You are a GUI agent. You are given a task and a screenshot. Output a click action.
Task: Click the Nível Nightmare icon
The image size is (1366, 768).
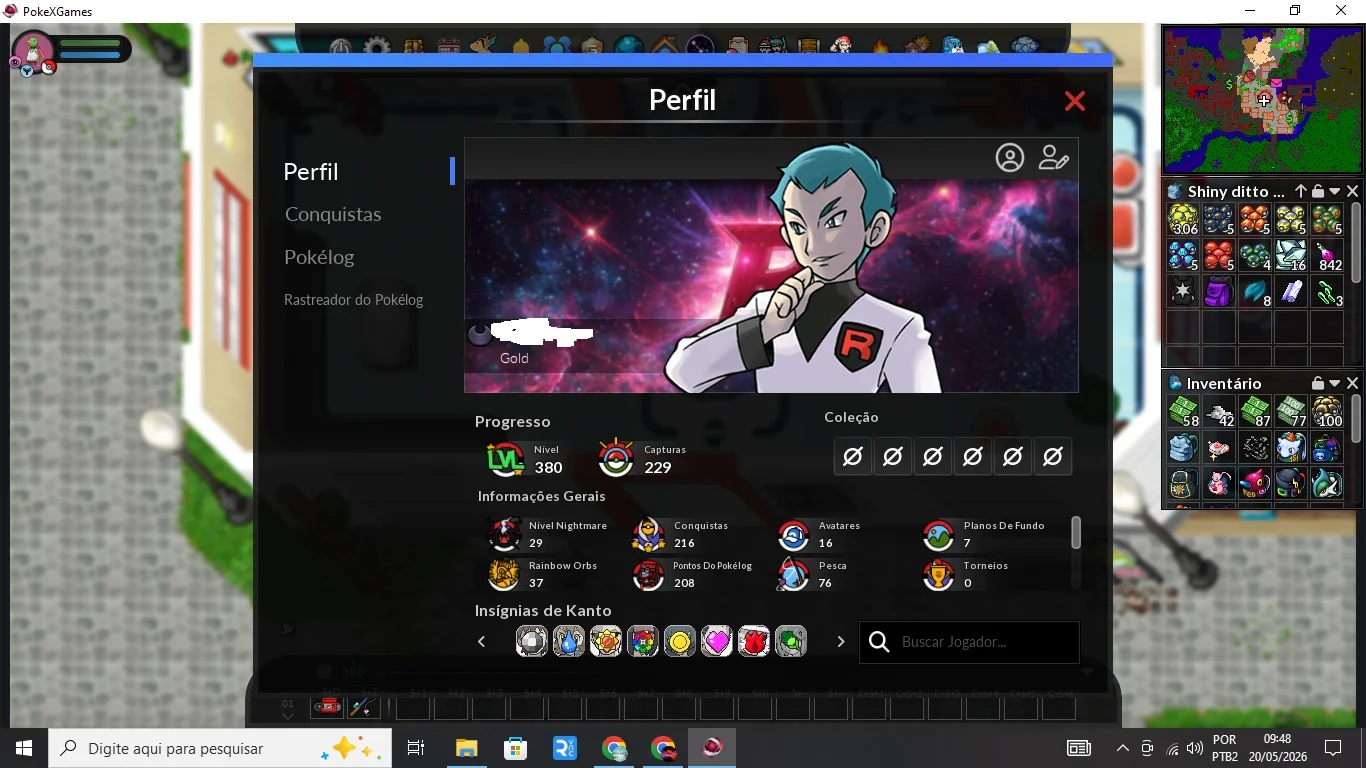(505, 535)
